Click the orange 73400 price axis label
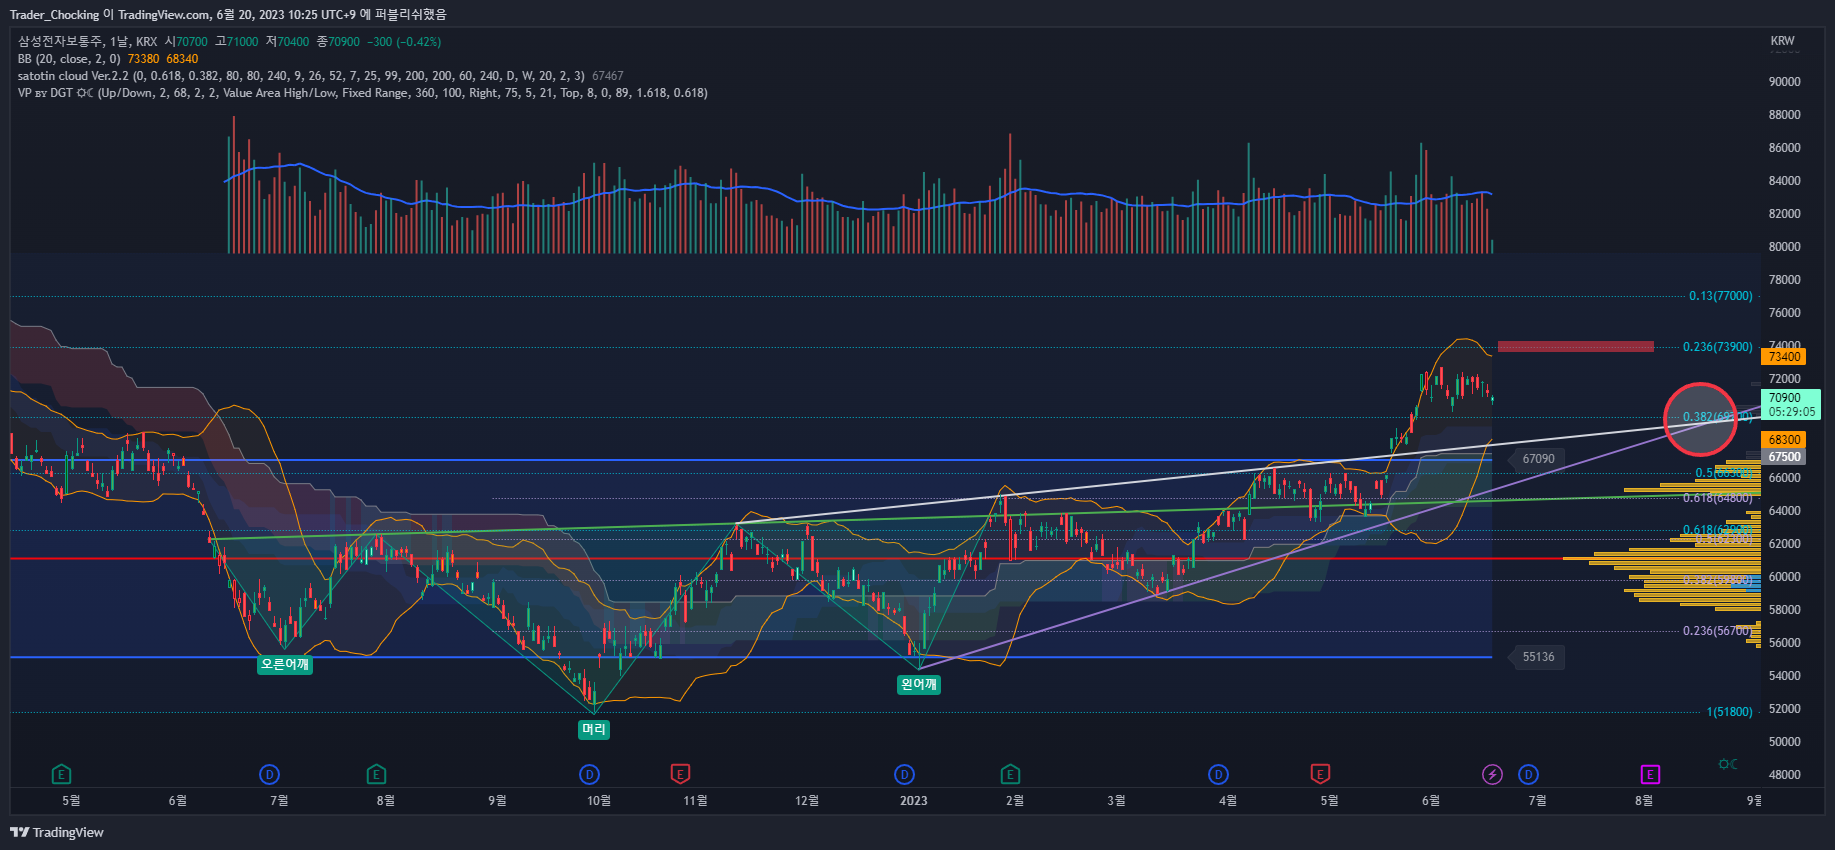Screen dimensions: 1835x850 click(x=1784, y=357)
